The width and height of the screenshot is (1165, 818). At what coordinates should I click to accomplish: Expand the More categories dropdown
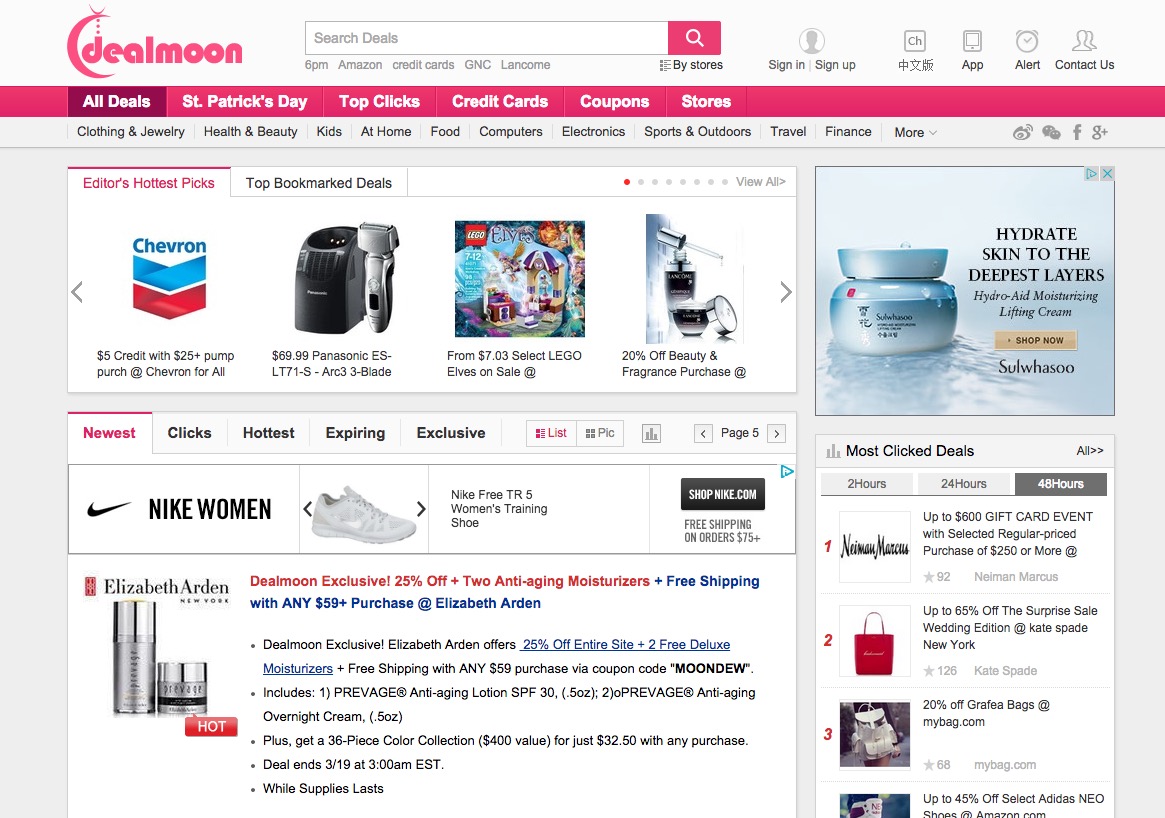(x=915, y=132)
